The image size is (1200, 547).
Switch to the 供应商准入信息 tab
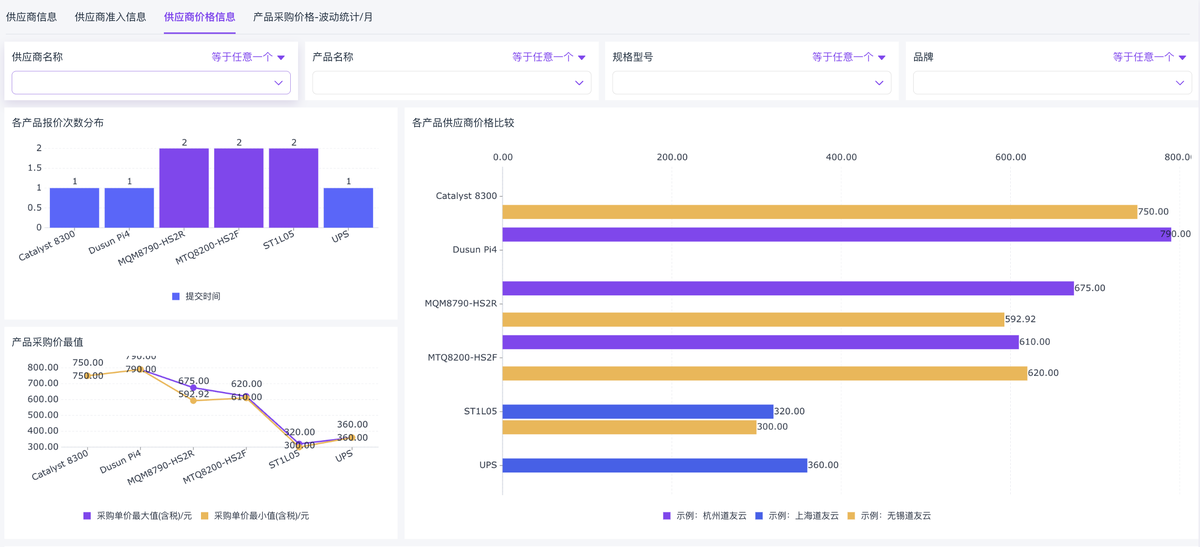click(x=110, y=17)
